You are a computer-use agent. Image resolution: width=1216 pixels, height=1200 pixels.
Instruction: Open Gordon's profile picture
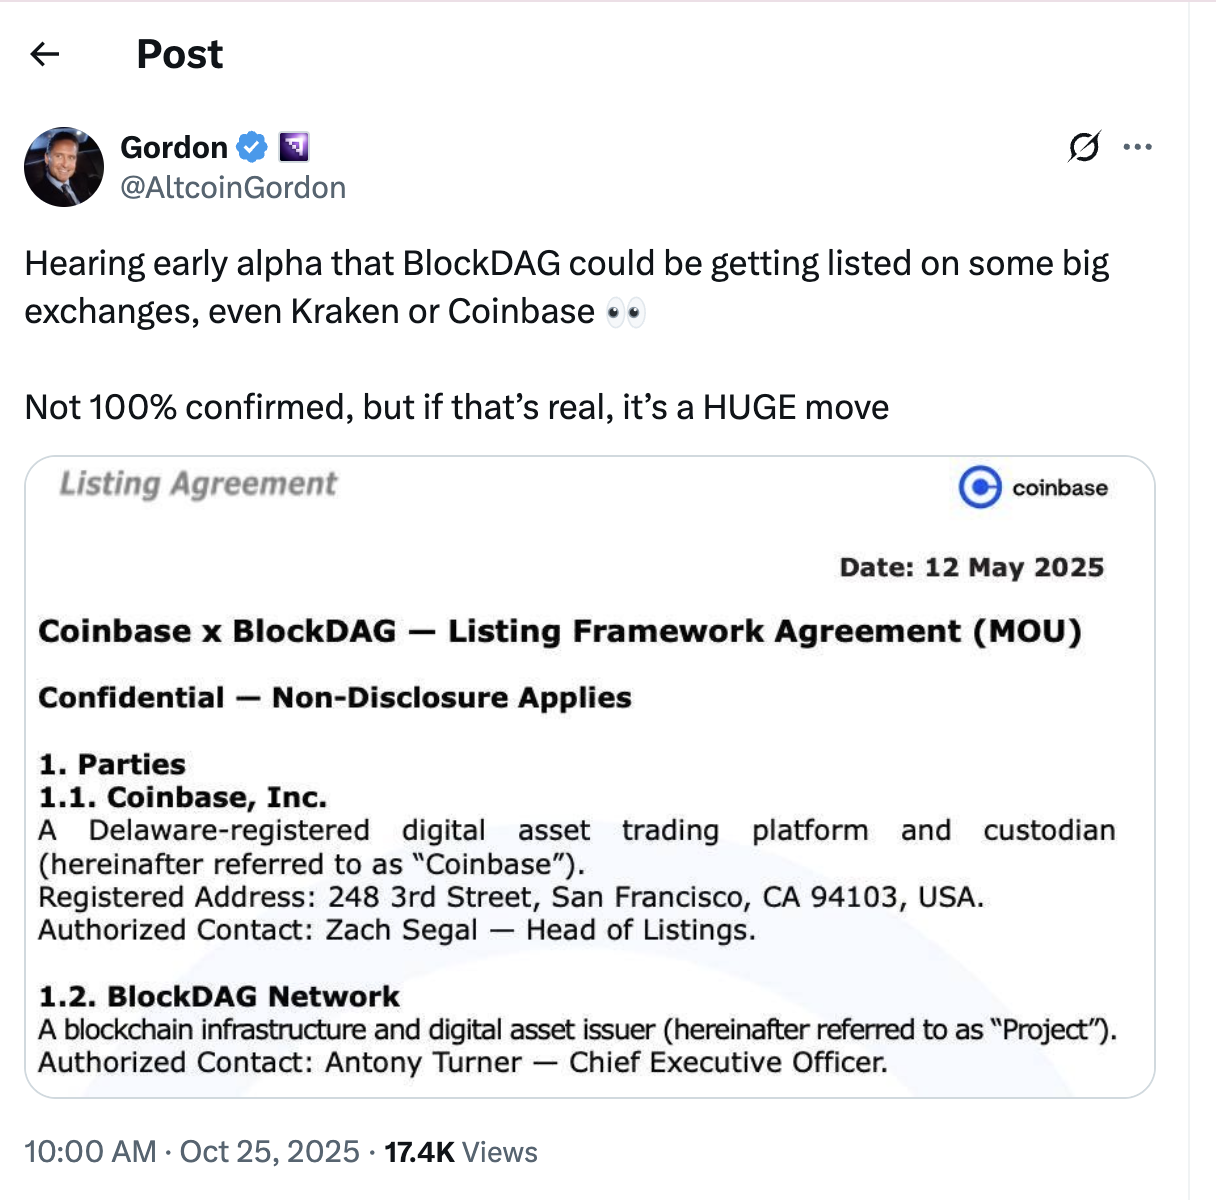tap(63, 167)
